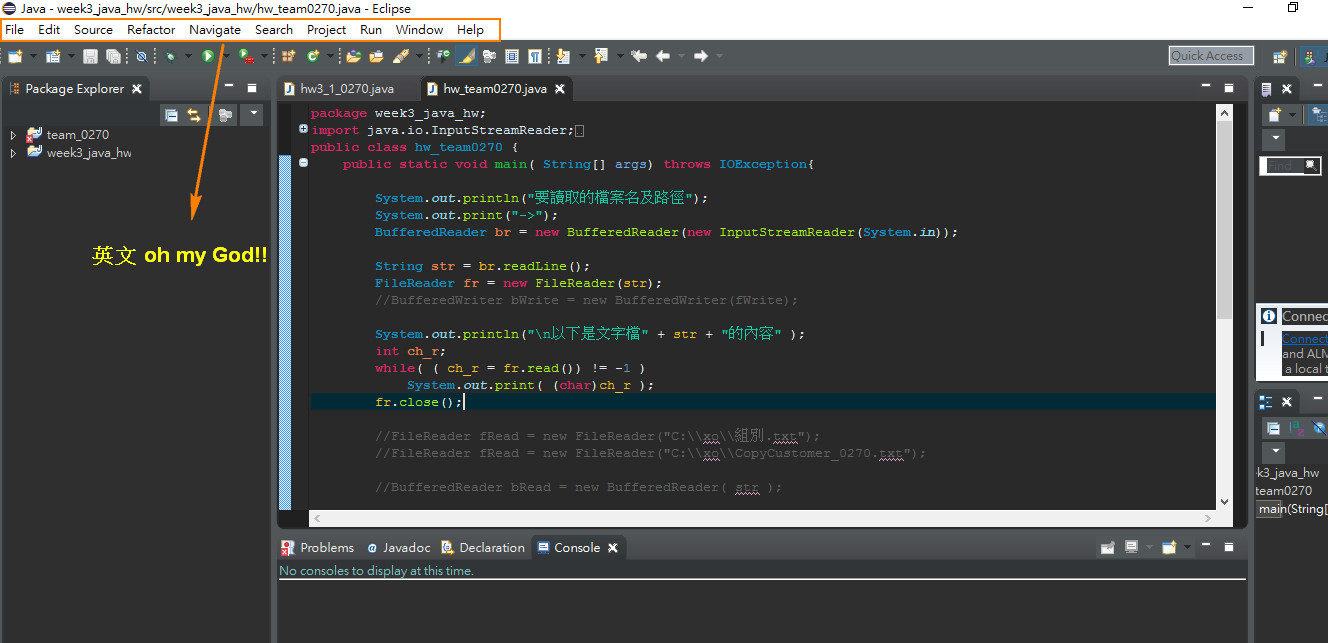
Task: Select main(String[]) in the Outline
Action: tap(1293, 509)
